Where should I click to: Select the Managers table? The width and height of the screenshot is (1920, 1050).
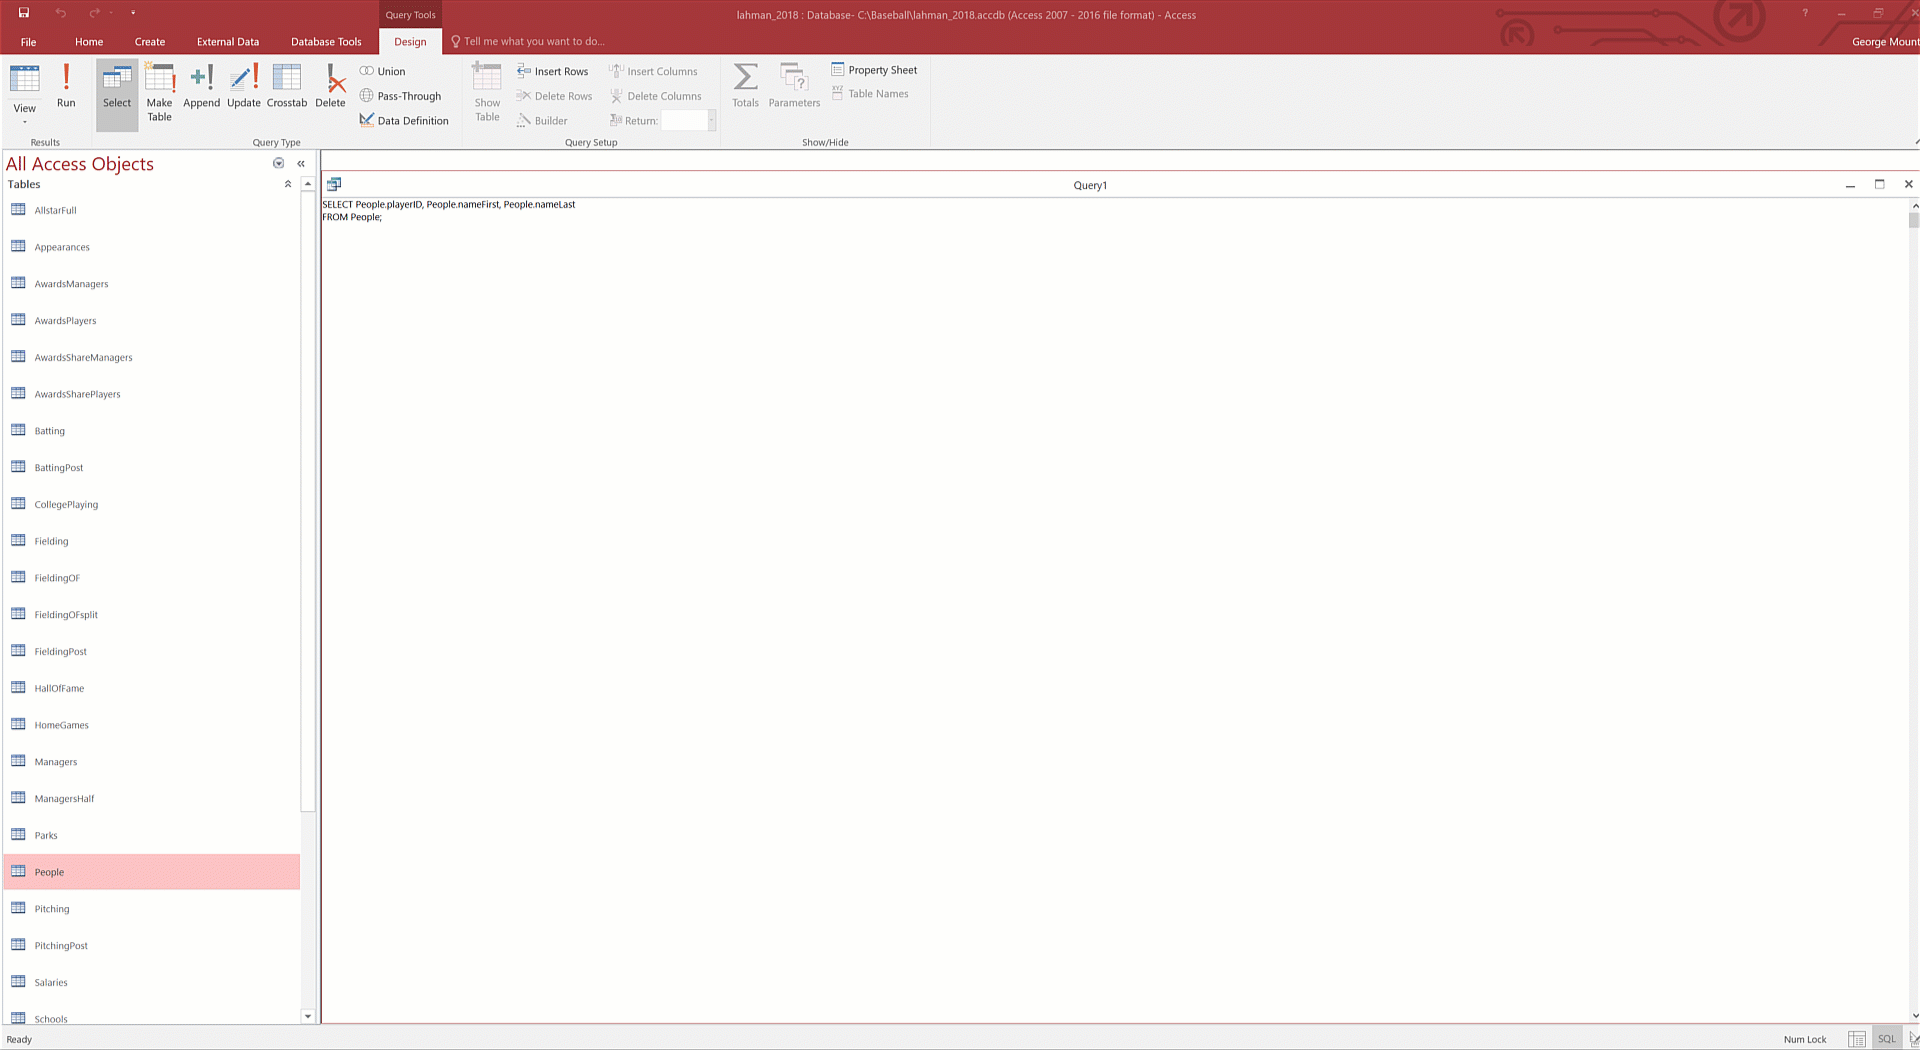coord(152,762)
